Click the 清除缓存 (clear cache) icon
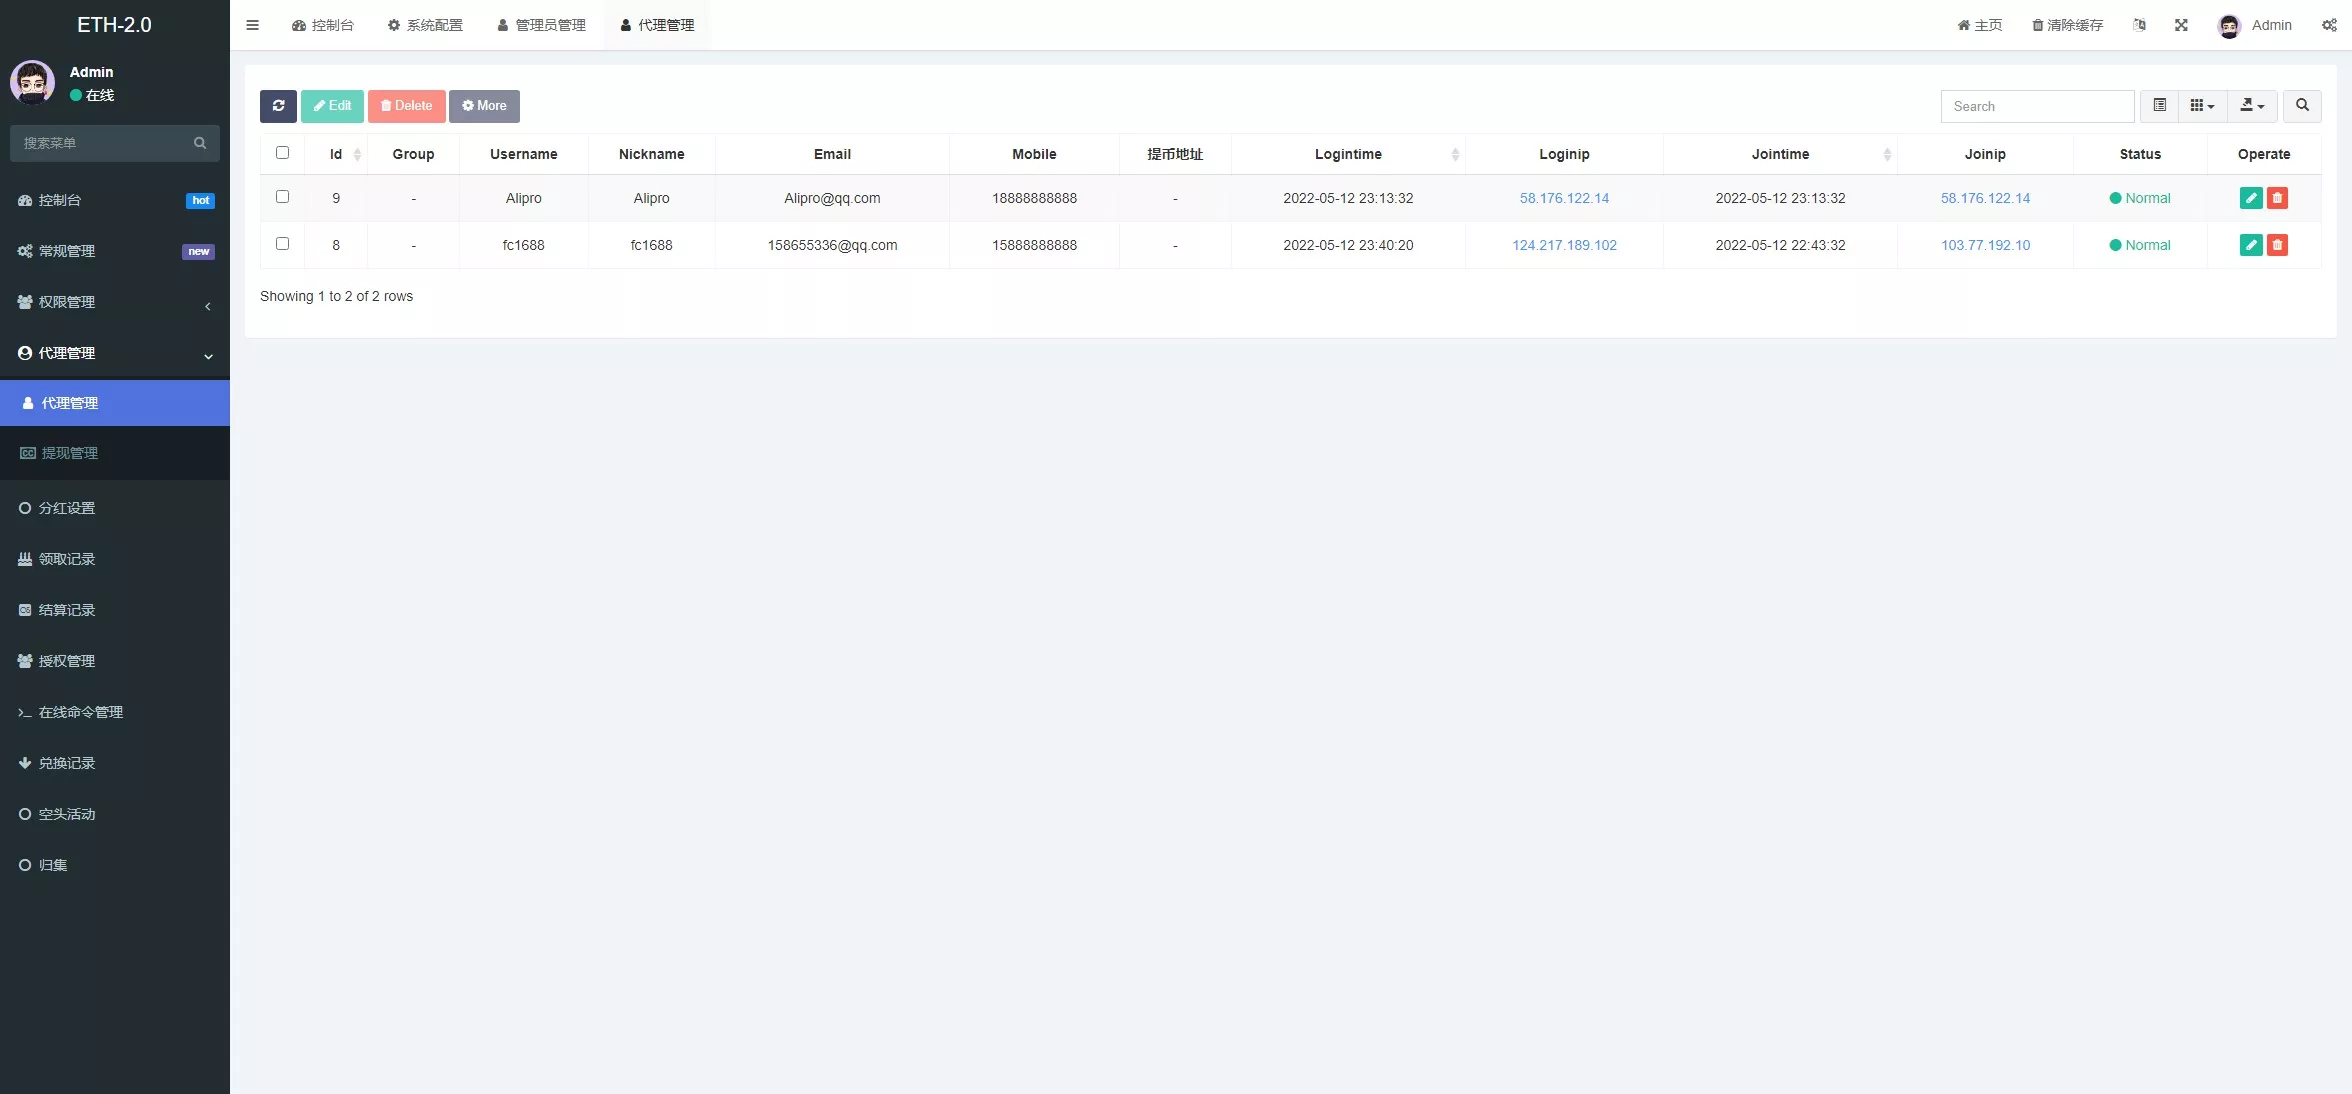This screenshot has width=2352, height=1094. point(2066,25)
